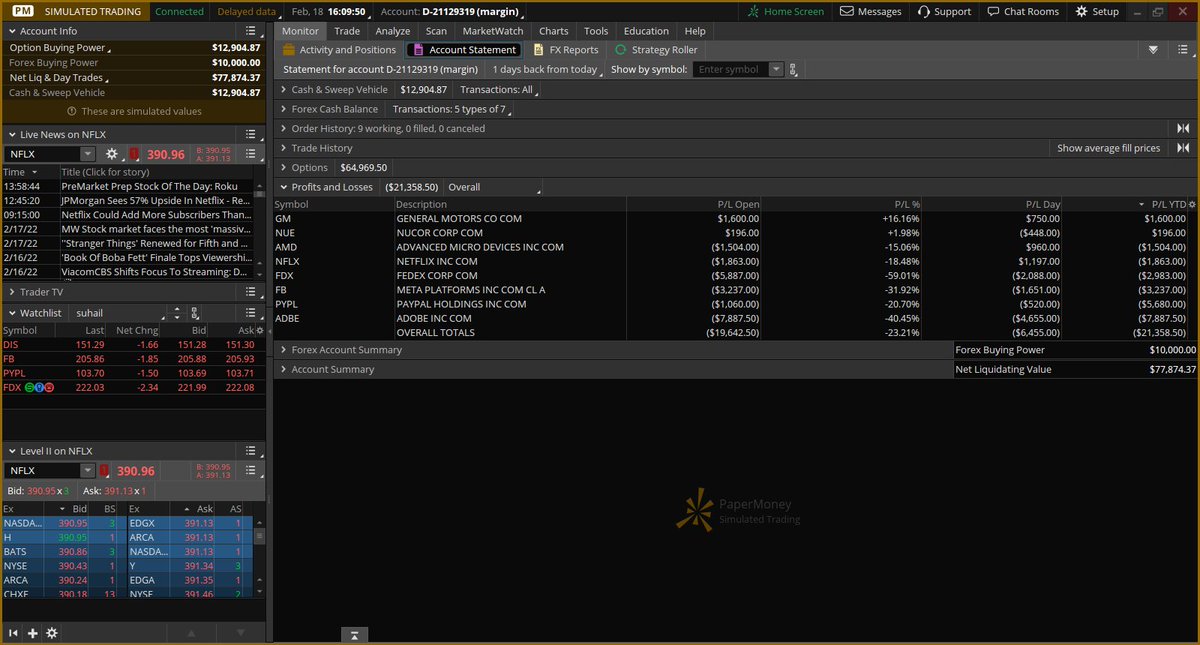Open the FX Reports subtab

click(566, 49)
